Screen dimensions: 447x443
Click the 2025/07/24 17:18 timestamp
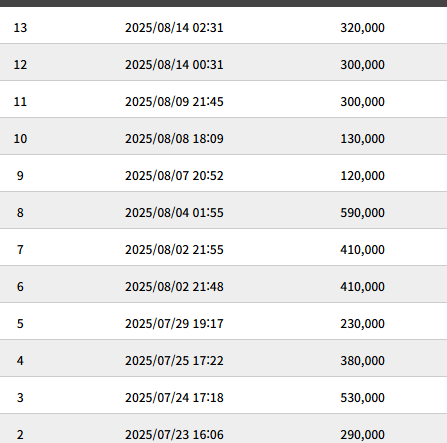coord(174,398)
